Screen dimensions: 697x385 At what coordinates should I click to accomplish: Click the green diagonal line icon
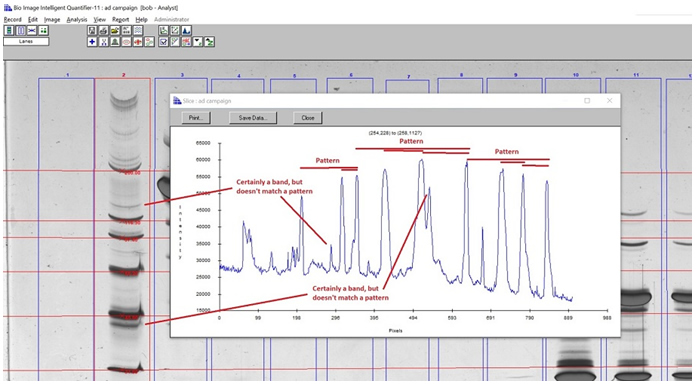pos(175,42)
